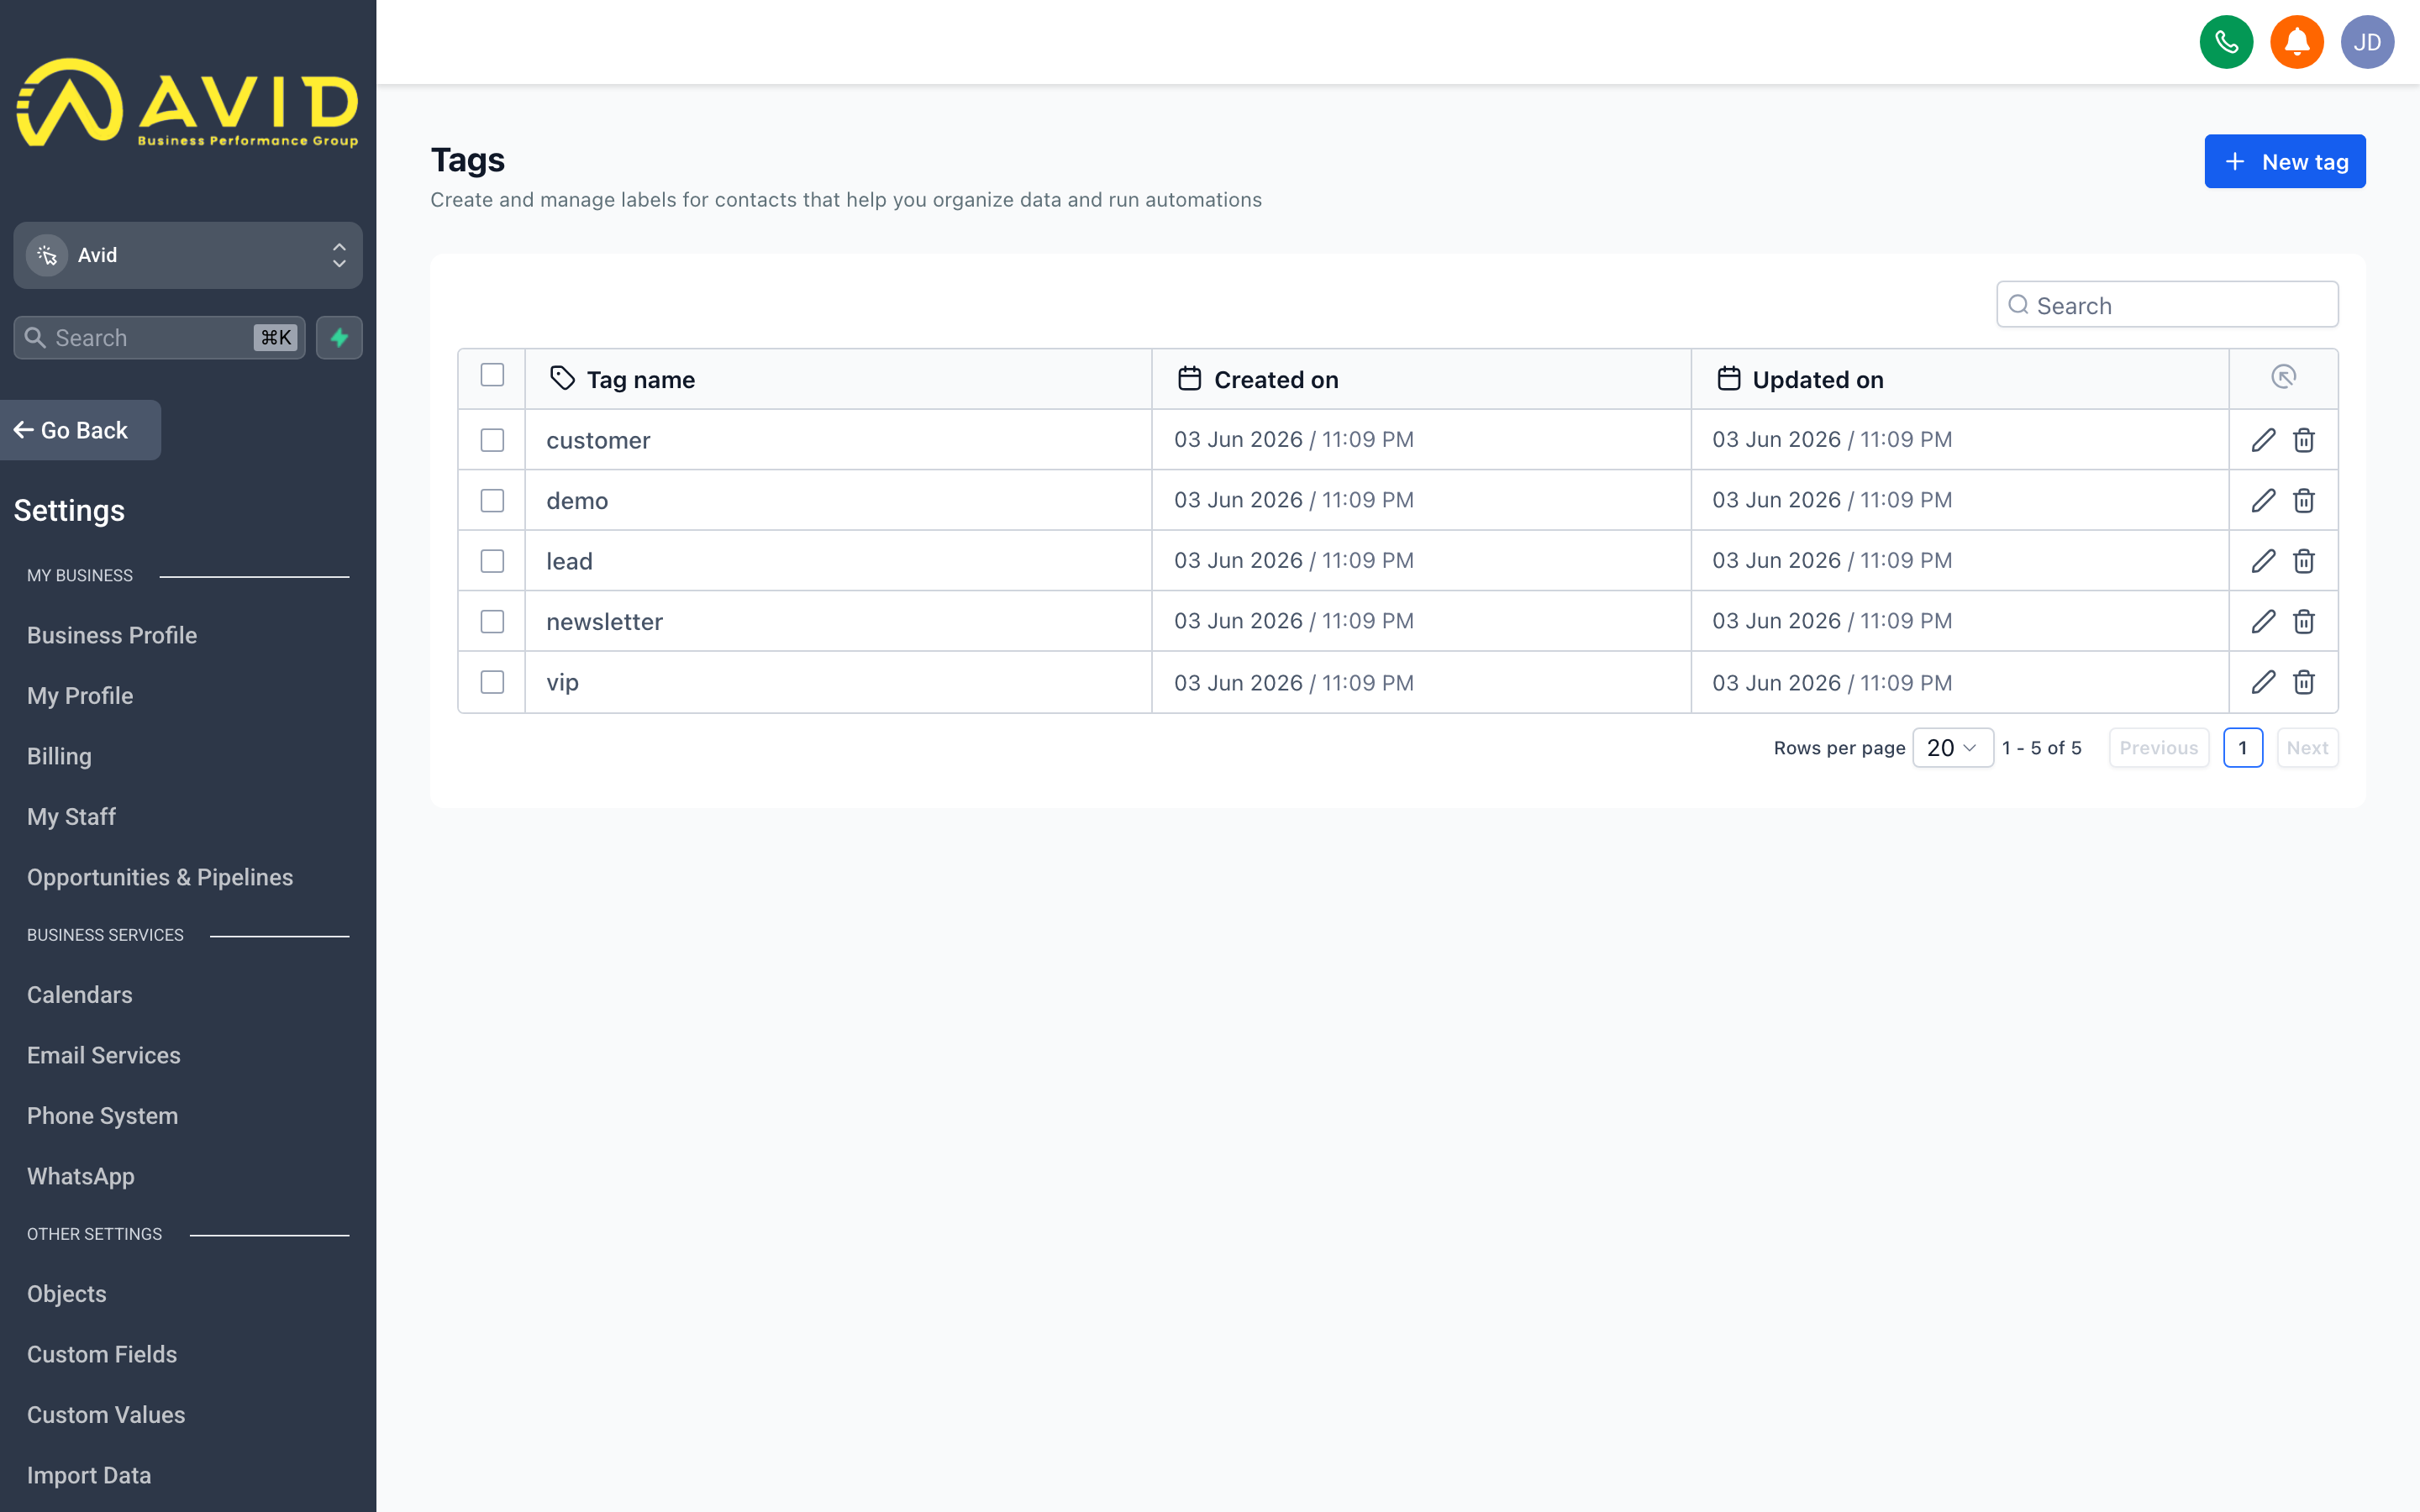Viewport: 2420px width, 1512px height.
Task: Delete the newsletter tag with trash icon
Action: pyautogui.click(x=2304, y=621)
